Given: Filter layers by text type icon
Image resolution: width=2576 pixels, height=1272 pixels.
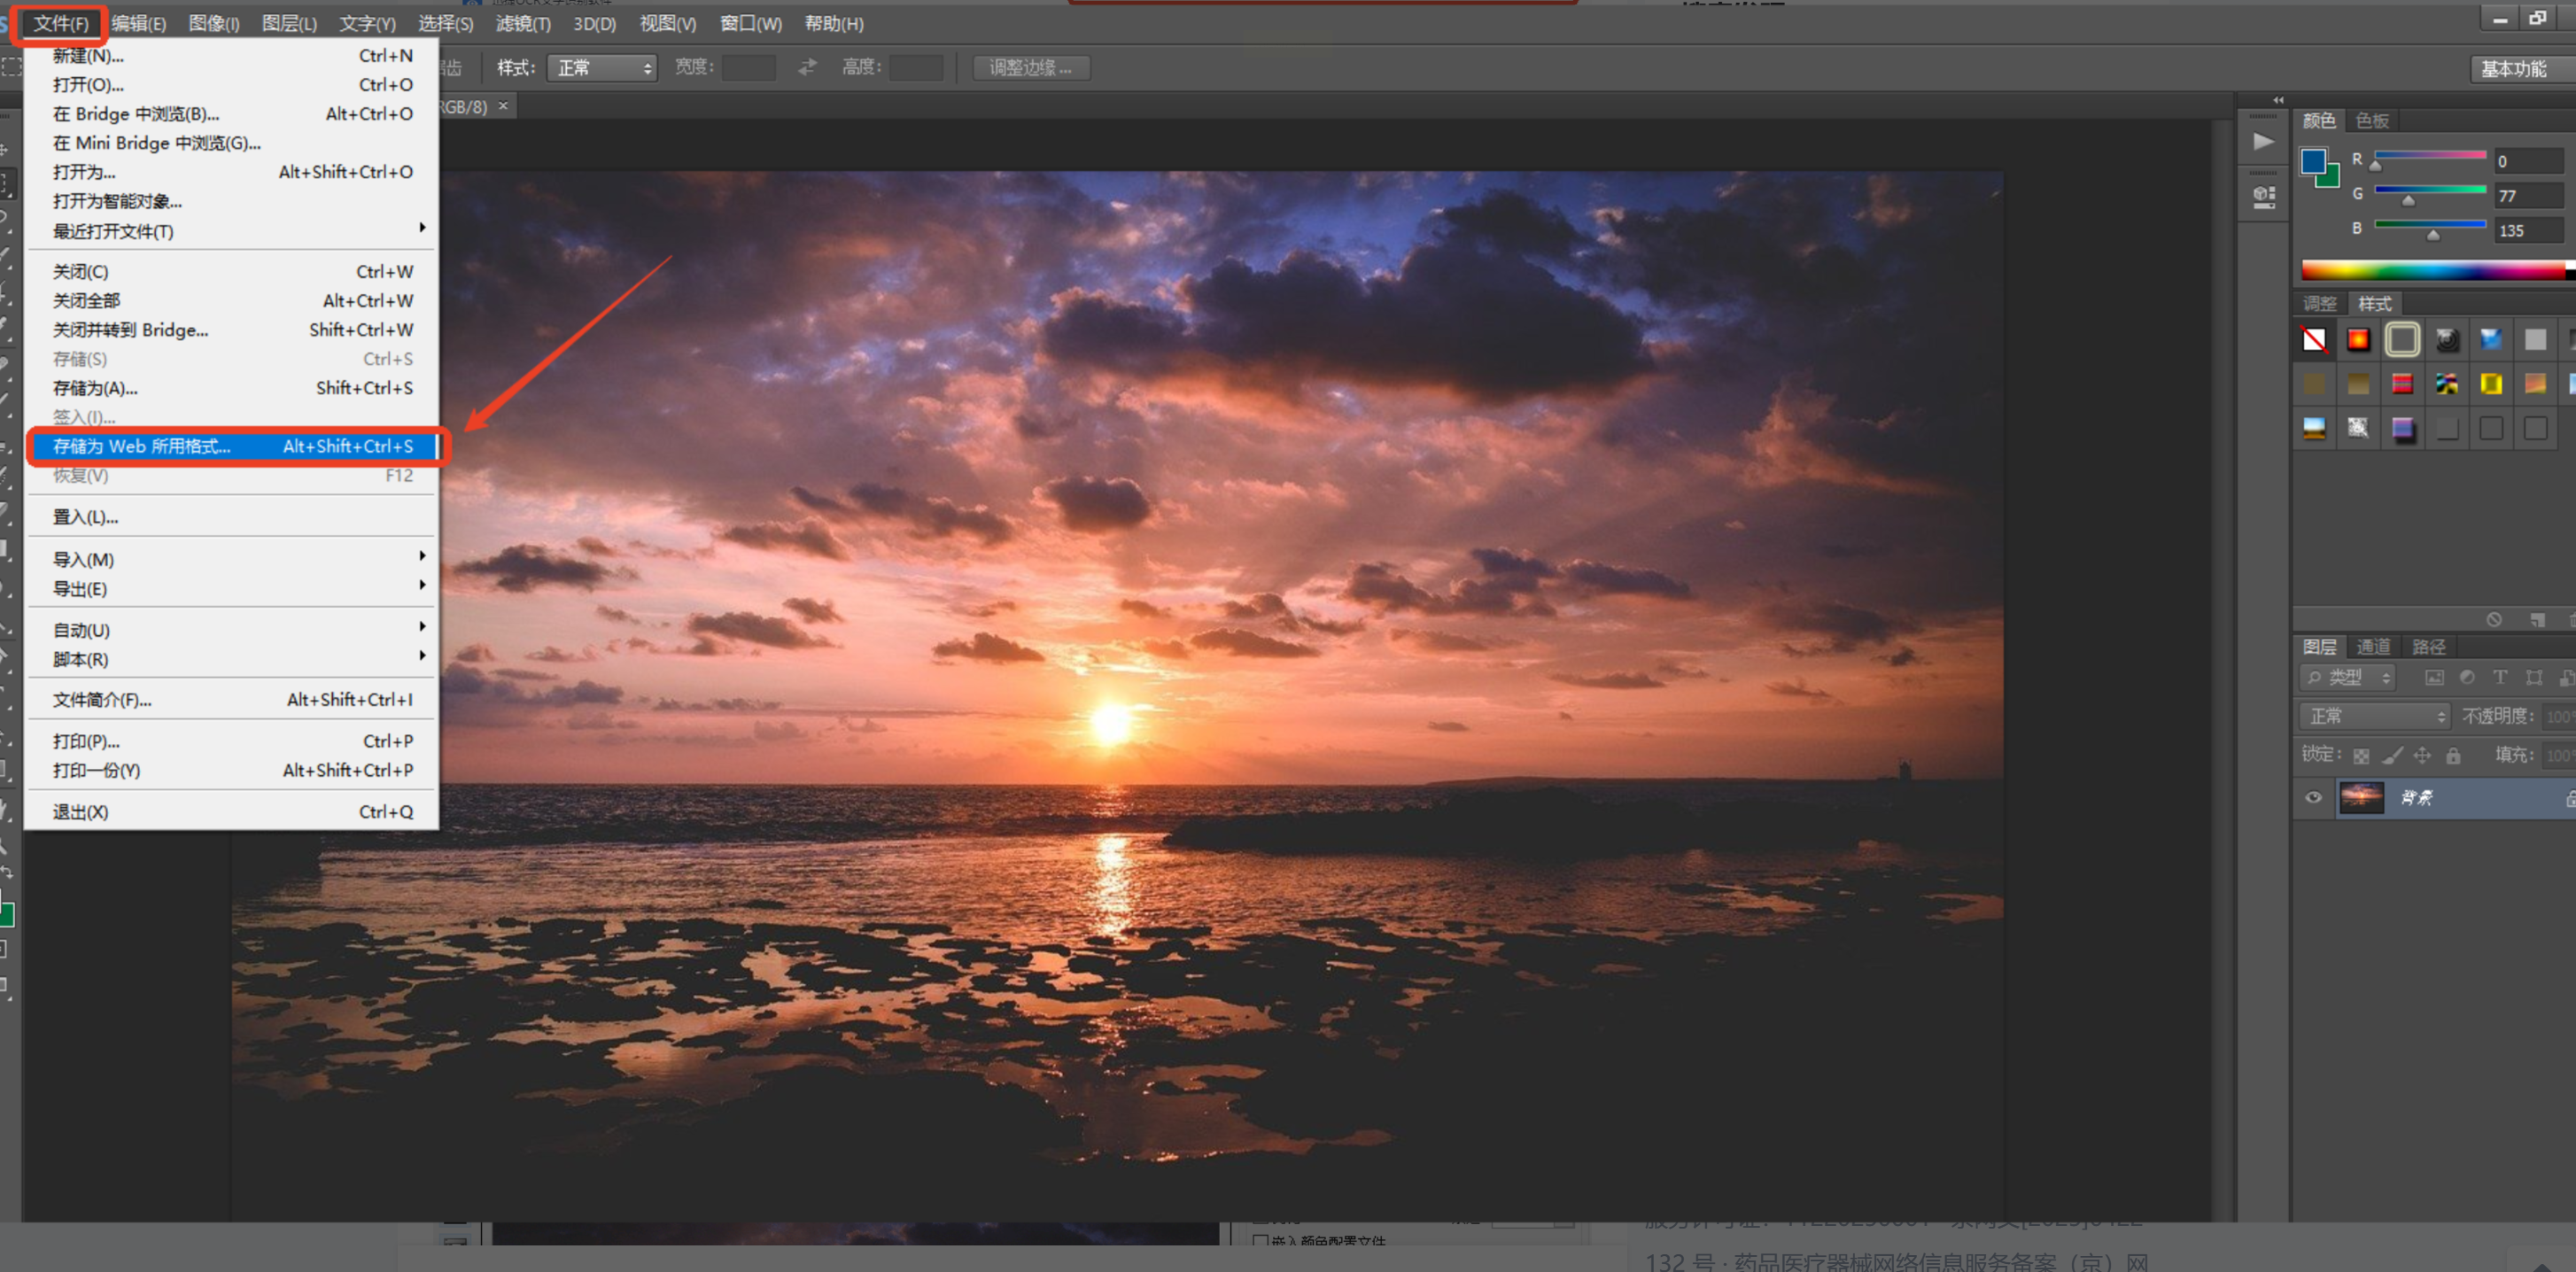Looking at the screenshot, I should pyautogui.click(x=2500, y=677).
